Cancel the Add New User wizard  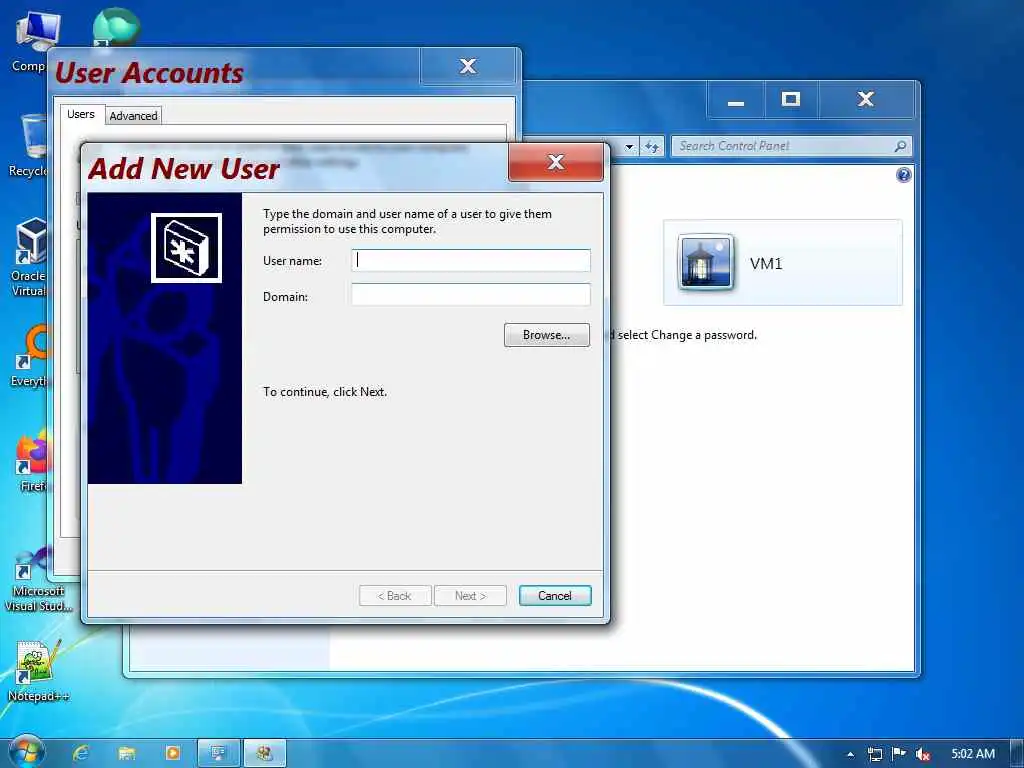pos(554,596)
